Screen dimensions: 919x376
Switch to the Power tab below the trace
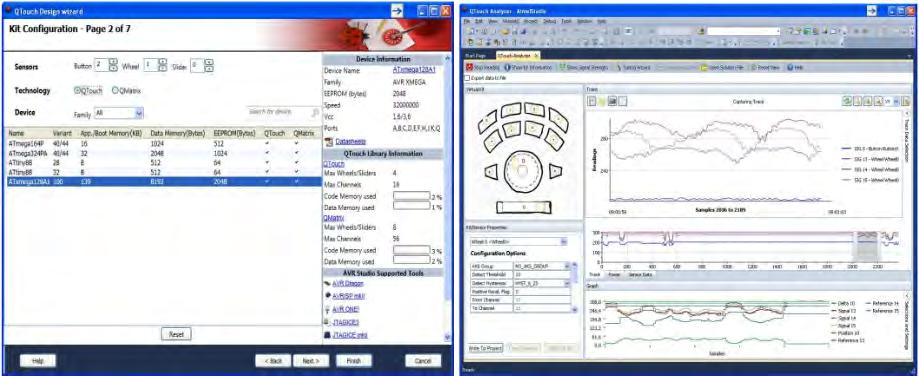[x=614, y=274]
